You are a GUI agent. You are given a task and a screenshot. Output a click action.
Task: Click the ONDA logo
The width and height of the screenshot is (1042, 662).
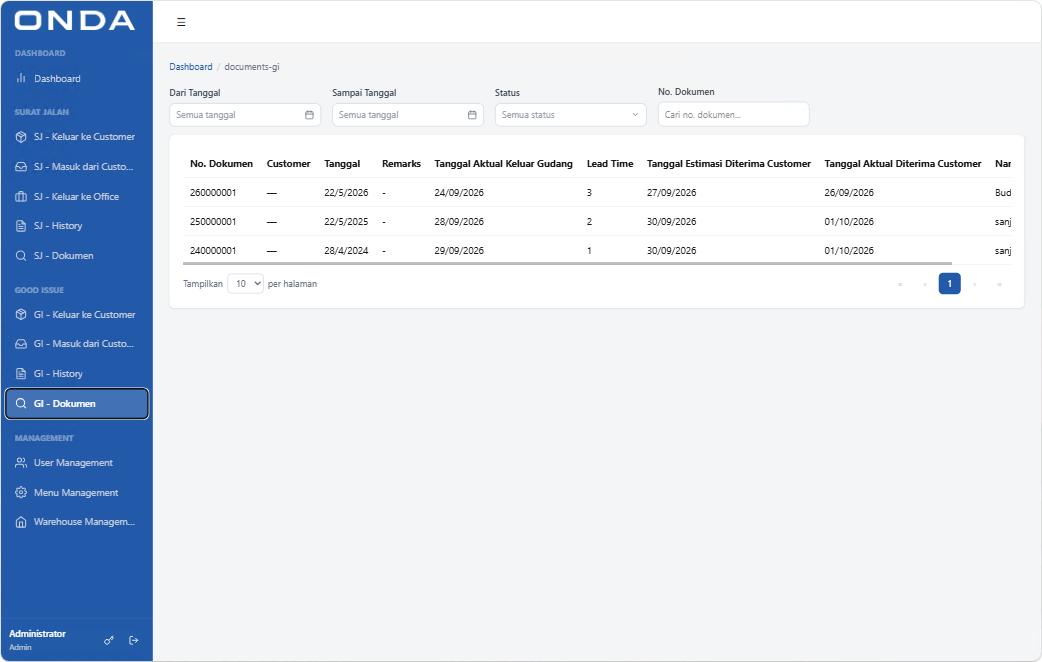75,21
